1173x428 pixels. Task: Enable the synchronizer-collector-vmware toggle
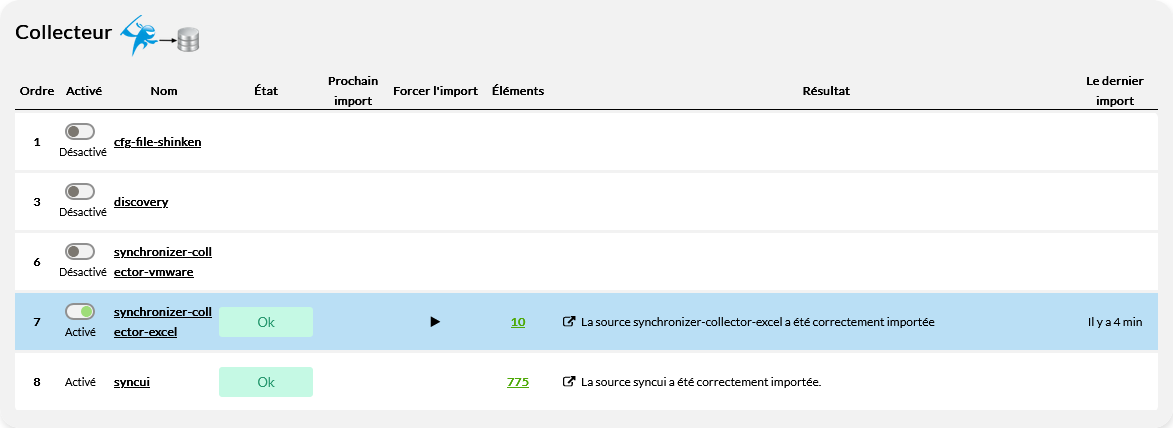(x=80, y=252)
